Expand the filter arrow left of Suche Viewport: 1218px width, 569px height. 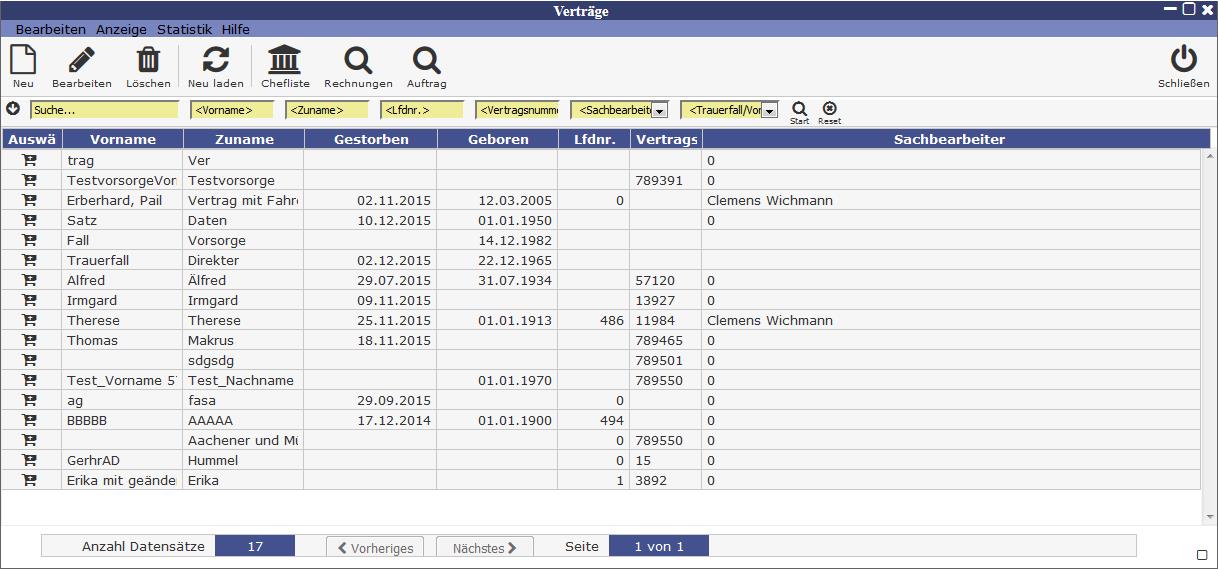coord(13,109)
